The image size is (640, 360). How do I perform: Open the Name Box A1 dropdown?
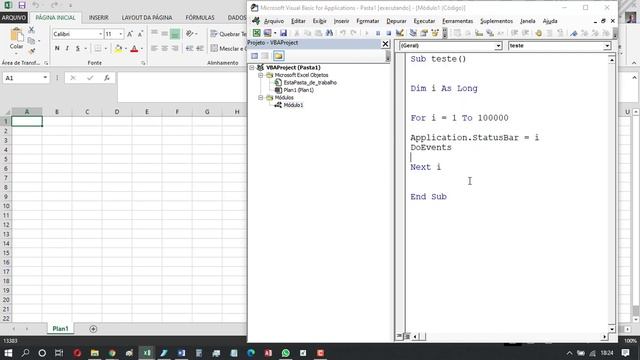point(45,78)
